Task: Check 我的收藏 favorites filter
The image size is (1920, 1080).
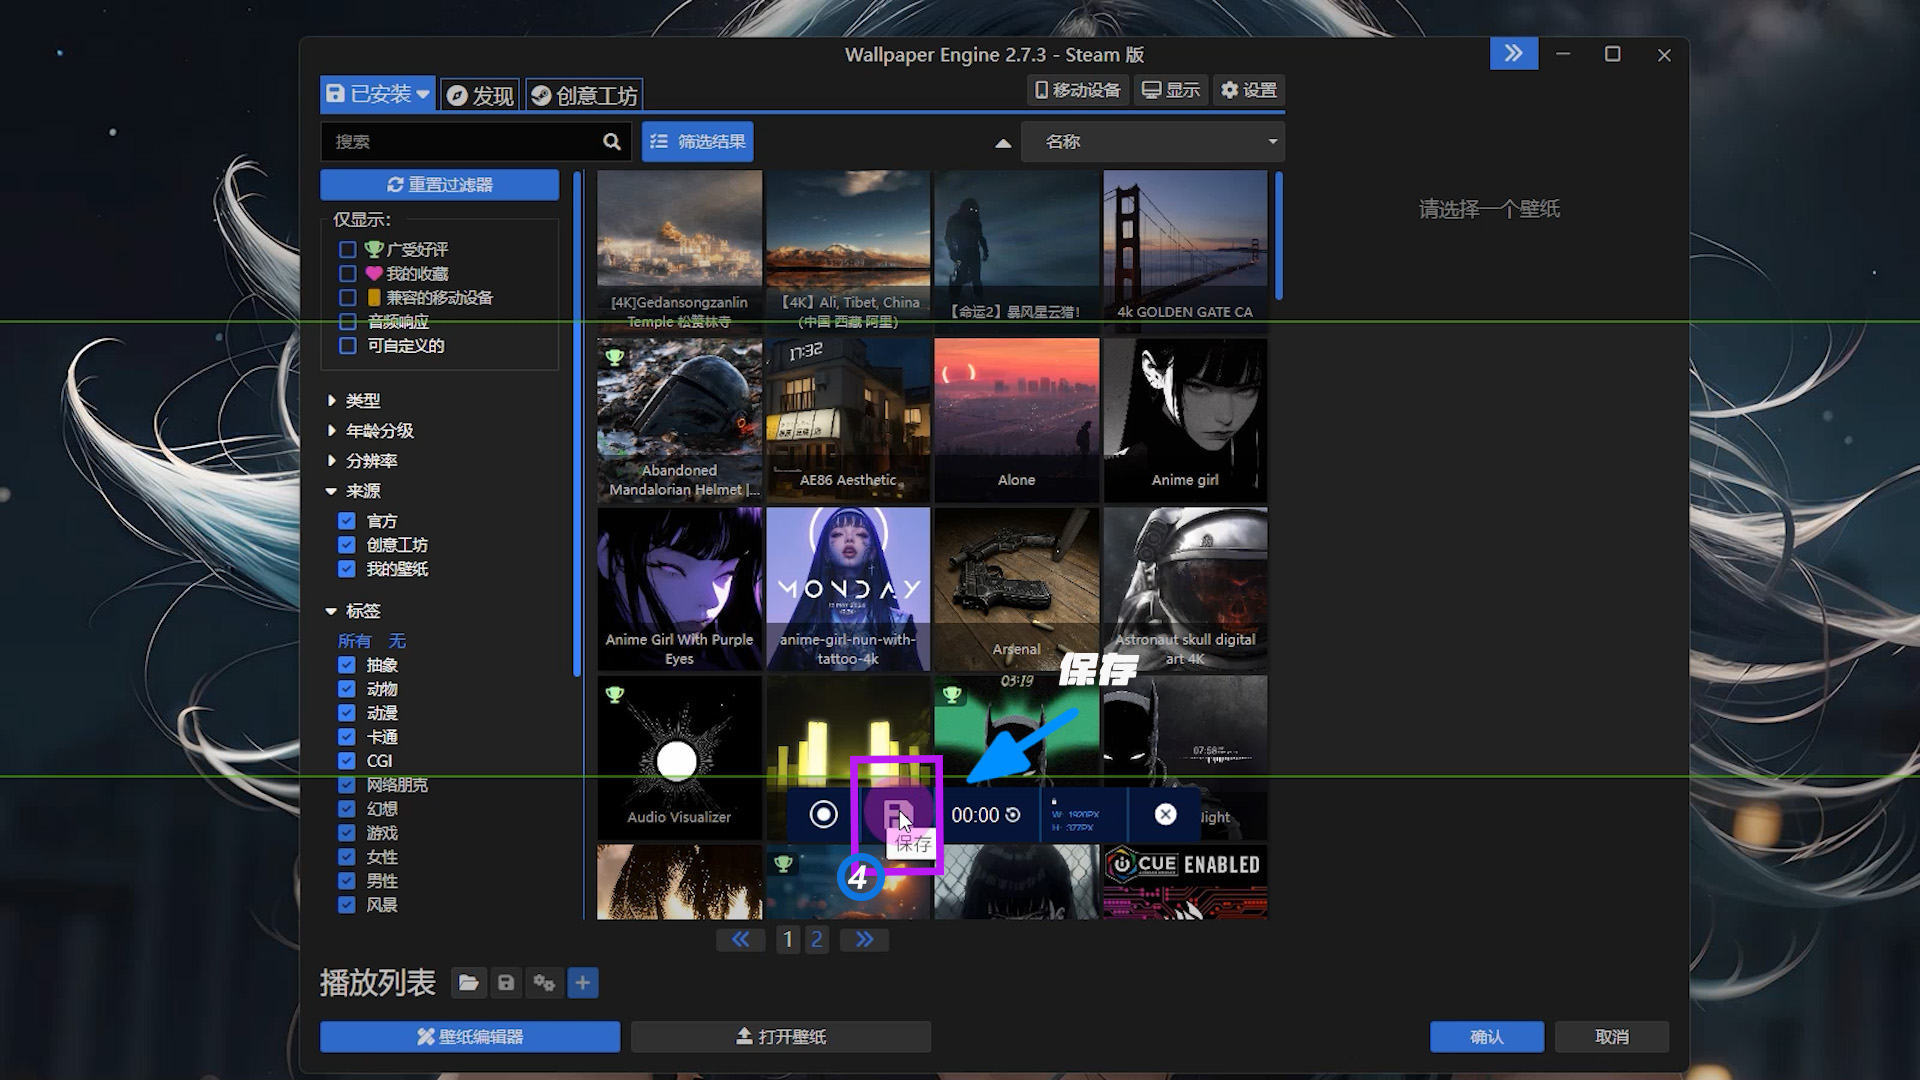Action: 348,274
